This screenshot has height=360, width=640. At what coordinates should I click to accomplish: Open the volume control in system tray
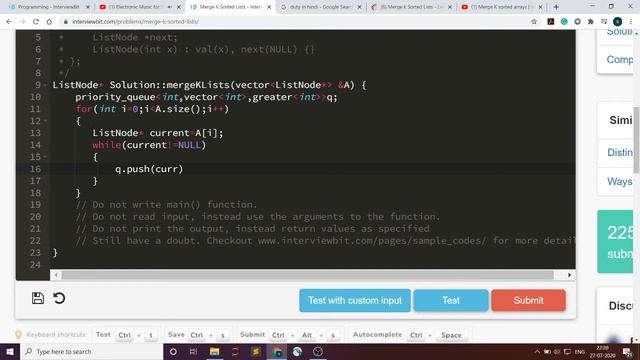(557, 351)
